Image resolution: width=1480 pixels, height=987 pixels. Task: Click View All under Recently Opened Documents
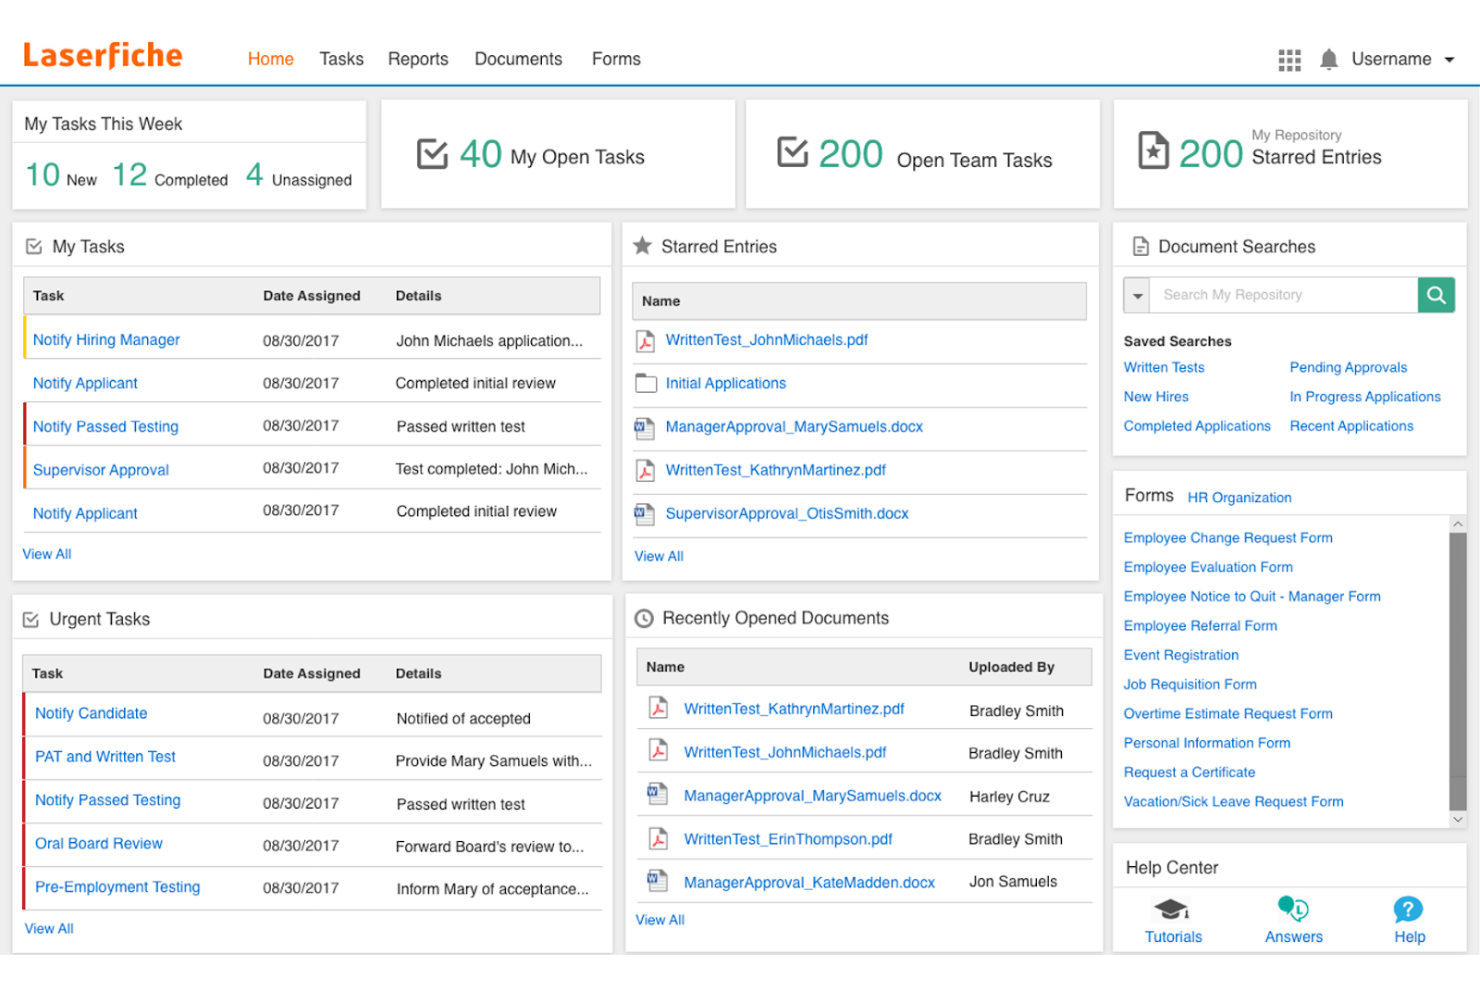pos(660,920)
